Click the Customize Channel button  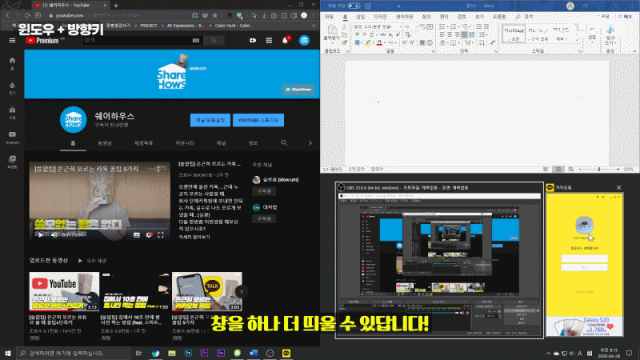click(210, 120)
